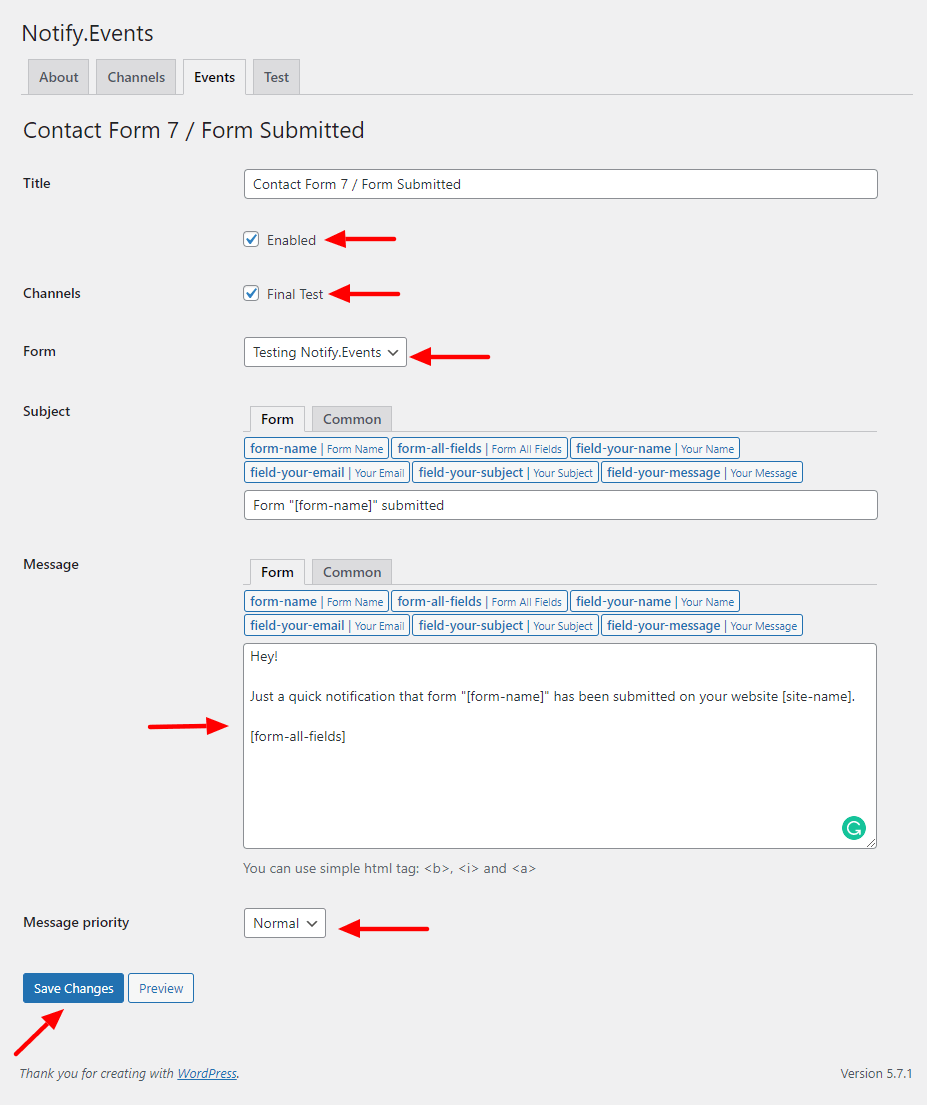Click the Save Changes button
Screen dimensions: 927x1105
coord(73,988)
